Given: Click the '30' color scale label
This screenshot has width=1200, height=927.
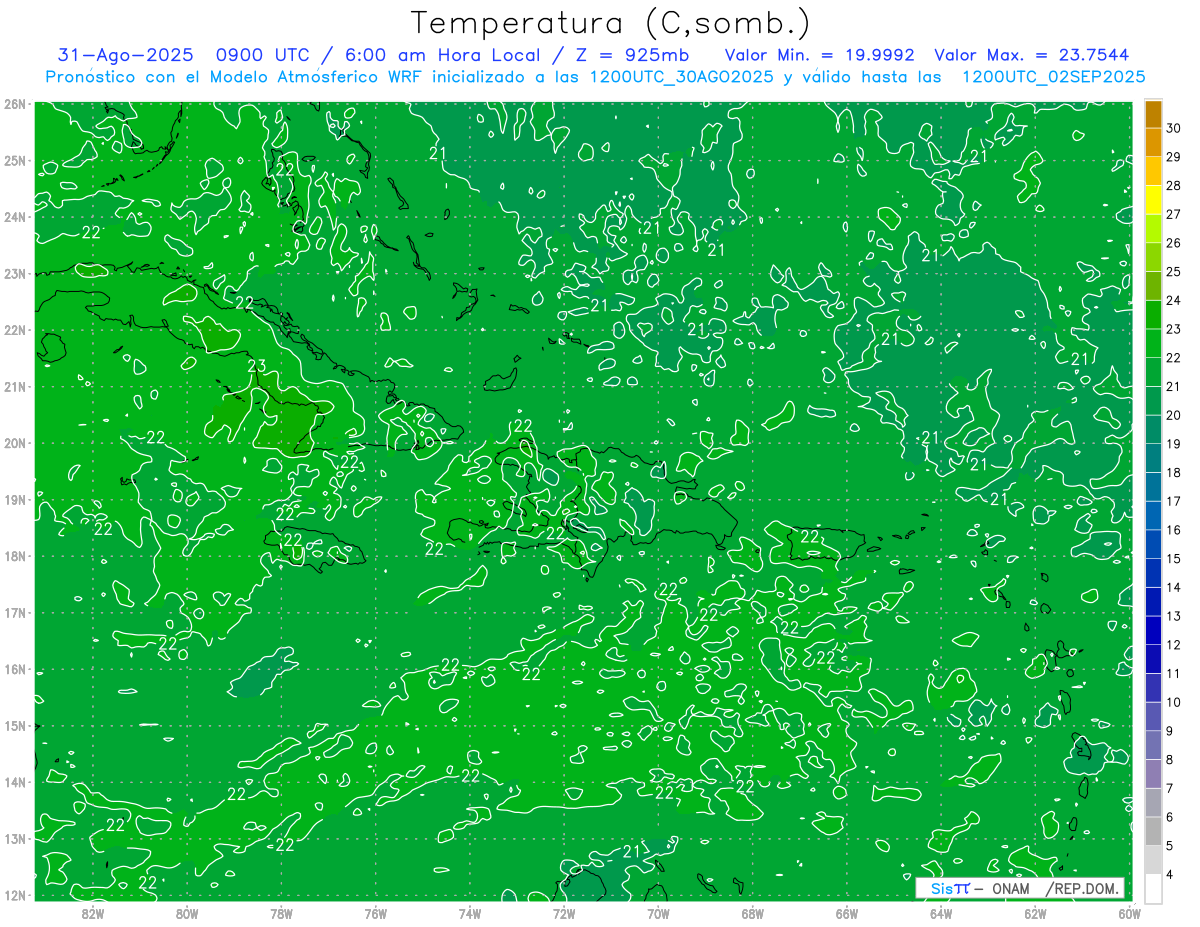Looking at the screenshot, I should point(1174,128).
